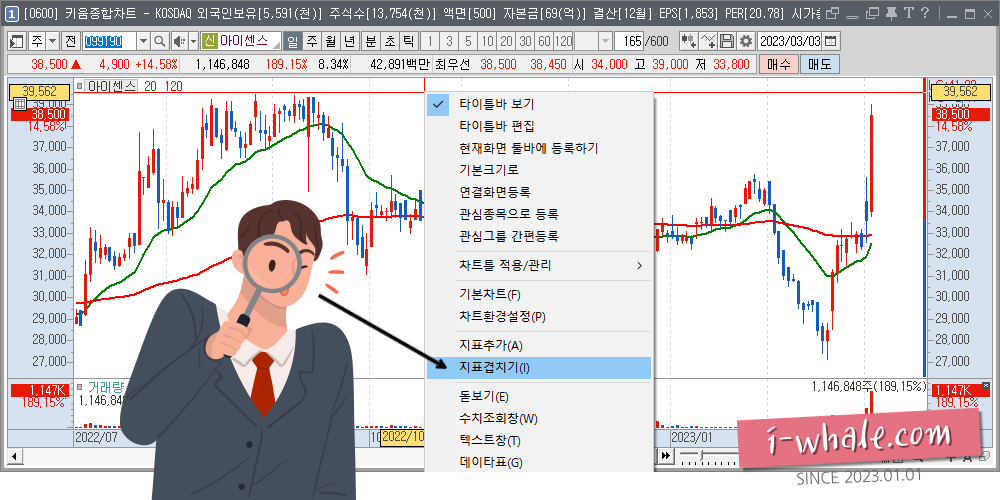
Task: Select 초 second period toggle
Action: tap(390, 42)
